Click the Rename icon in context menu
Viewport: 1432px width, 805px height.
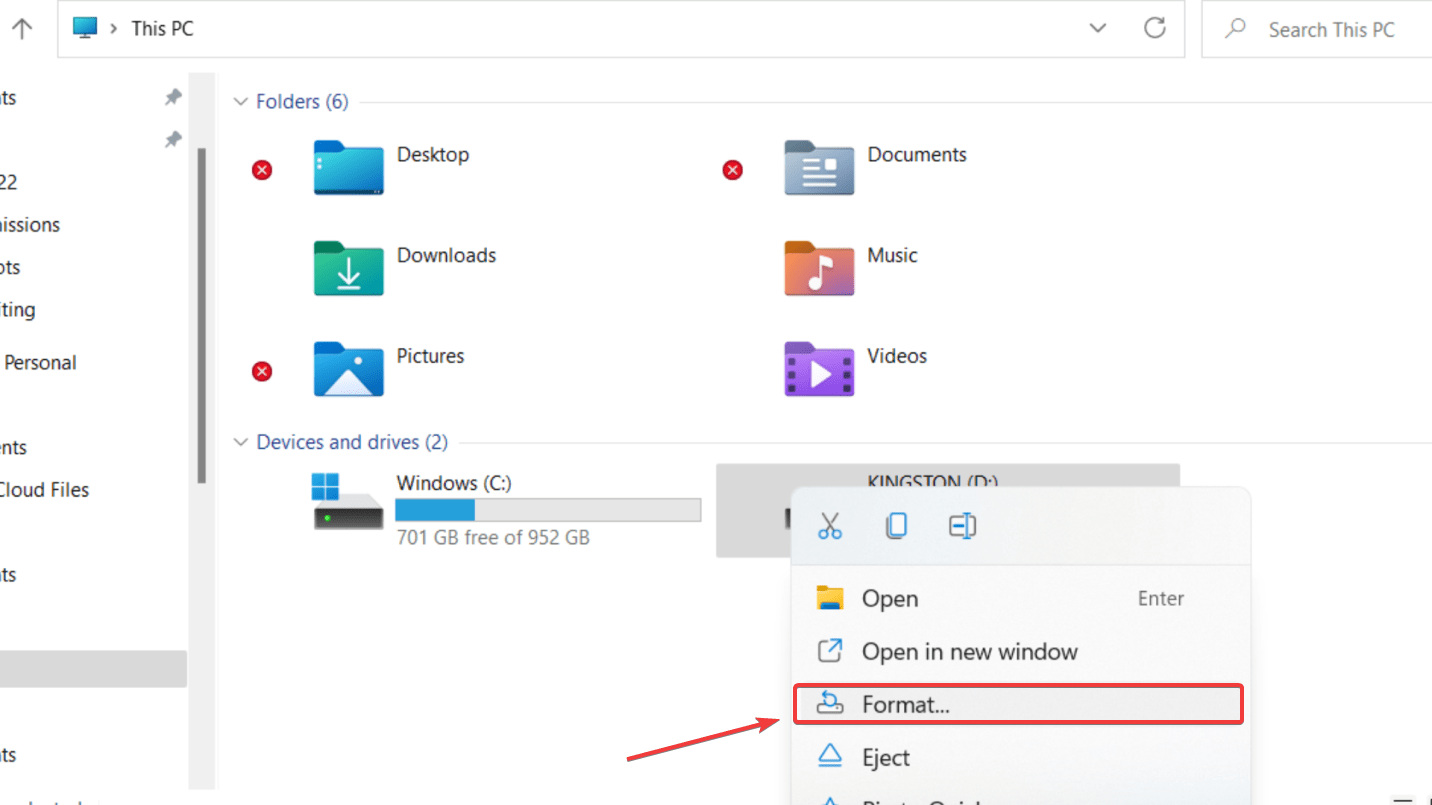(x=962, y=526)
